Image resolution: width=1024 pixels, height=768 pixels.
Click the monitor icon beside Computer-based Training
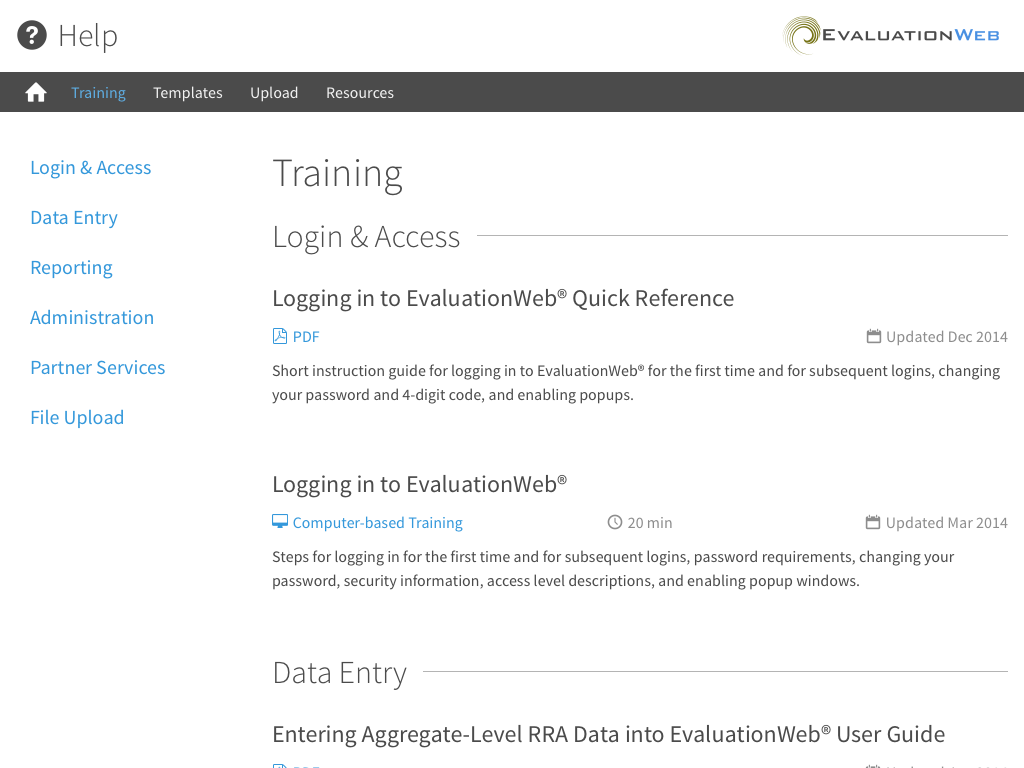click(280, 522)
